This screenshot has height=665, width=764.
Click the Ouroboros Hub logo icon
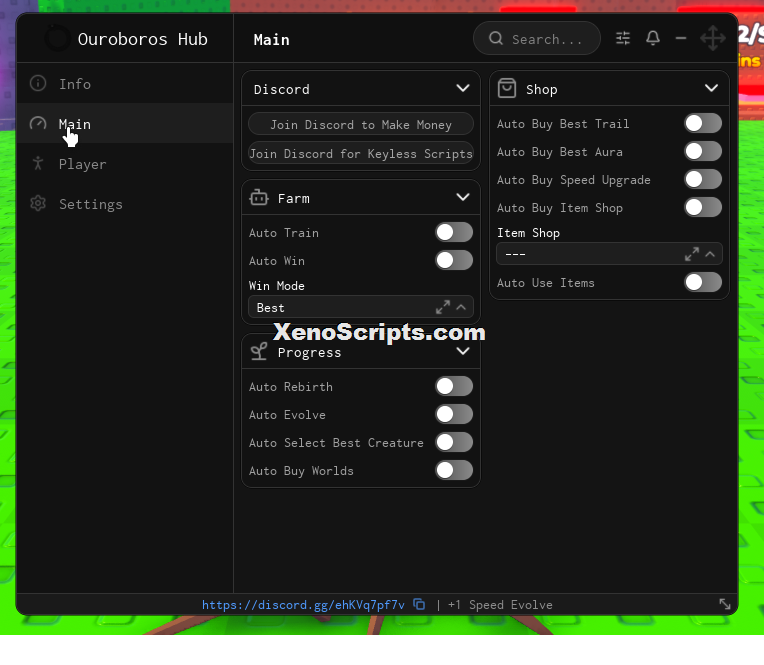[x=57, y=38]
